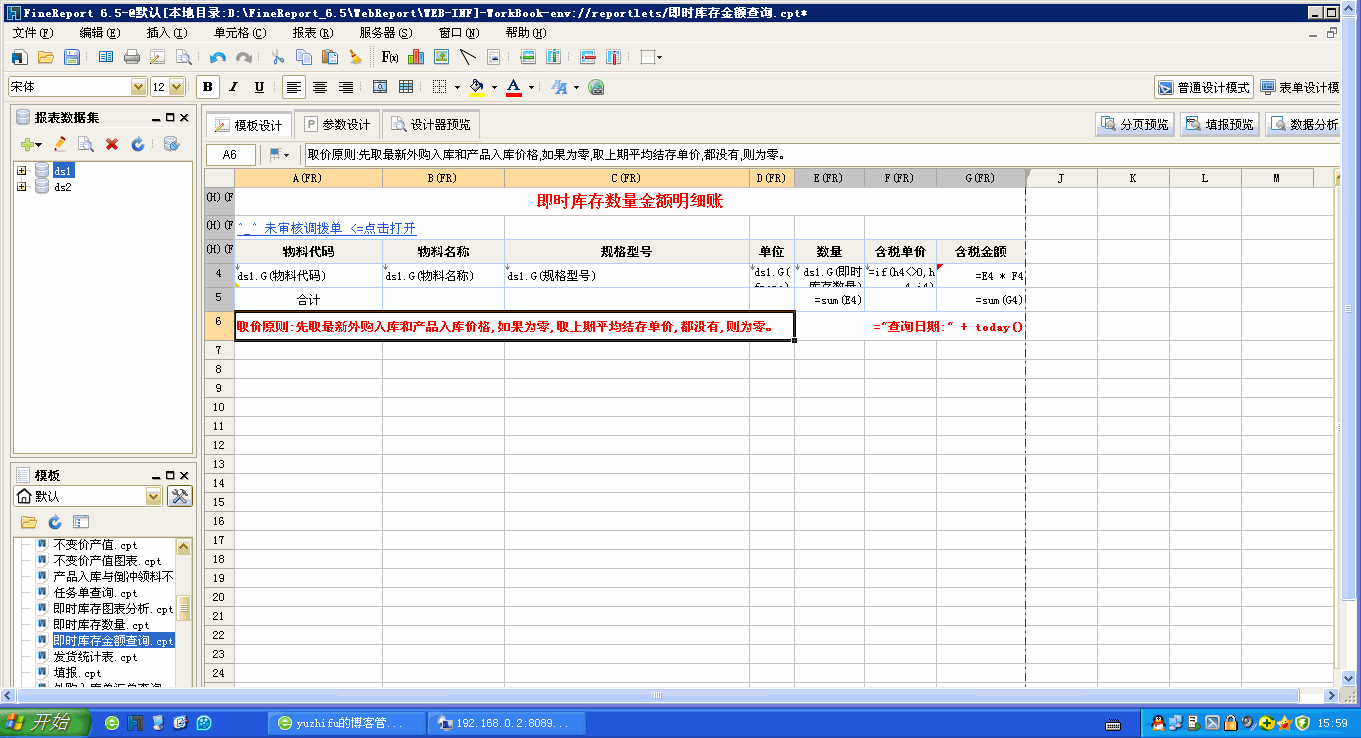Click the green globe hyperlink icon
The image size is (1361, 738).
point(596,87)
